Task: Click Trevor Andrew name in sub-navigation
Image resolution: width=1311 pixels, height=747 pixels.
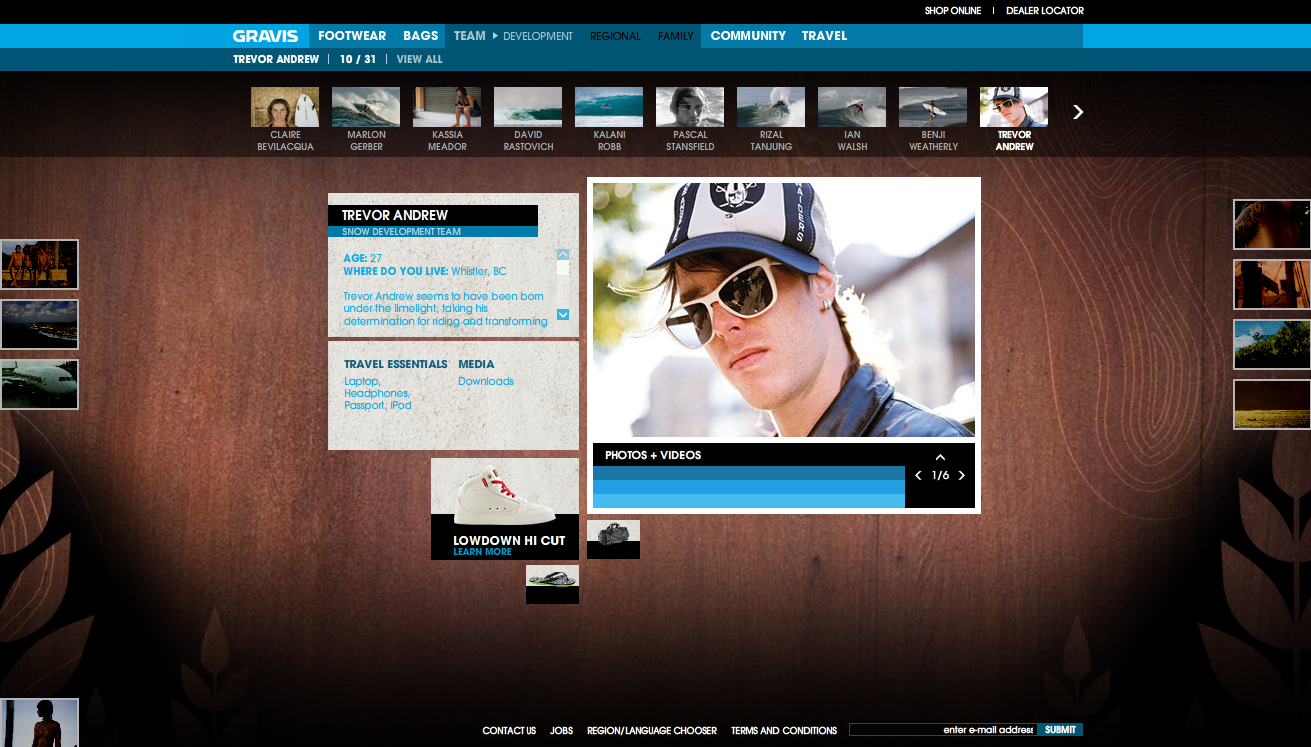Action: pyautogui.click(x=276, y=59)
